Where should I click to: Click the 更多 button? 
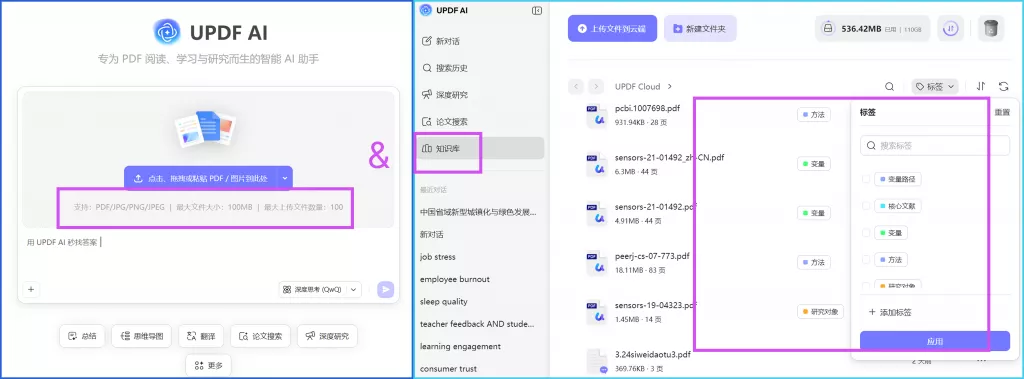click(208, 366)
